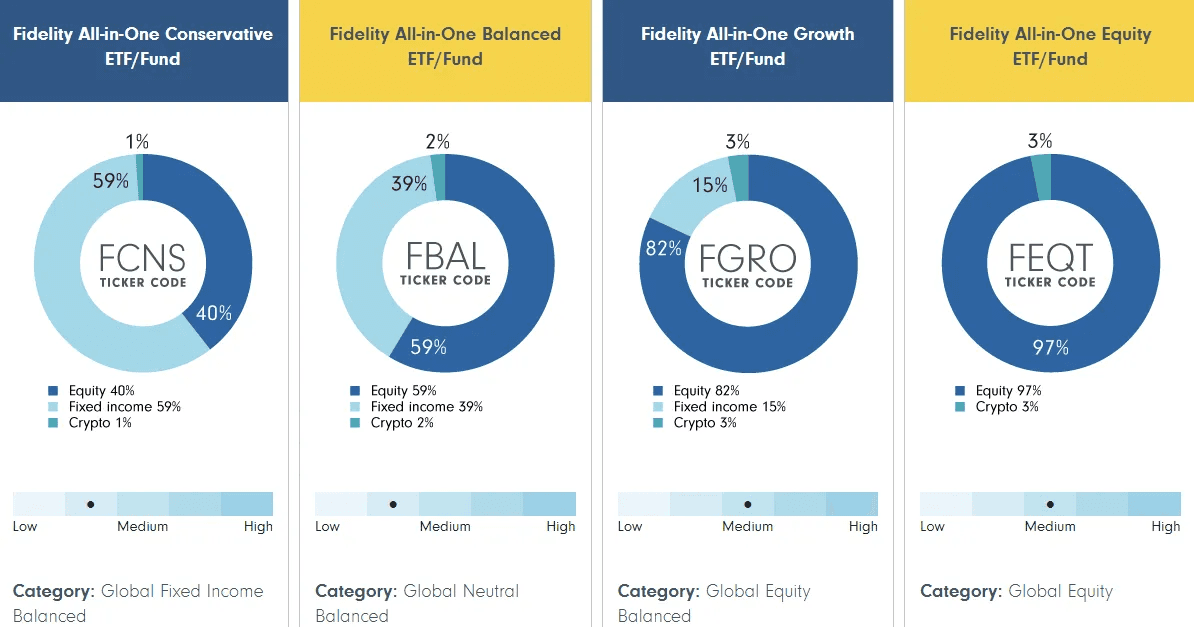Screen dimensions: 1194x627
Task: Click Crypto 3% legend swatch under FGRO
Action: point(658,423)
